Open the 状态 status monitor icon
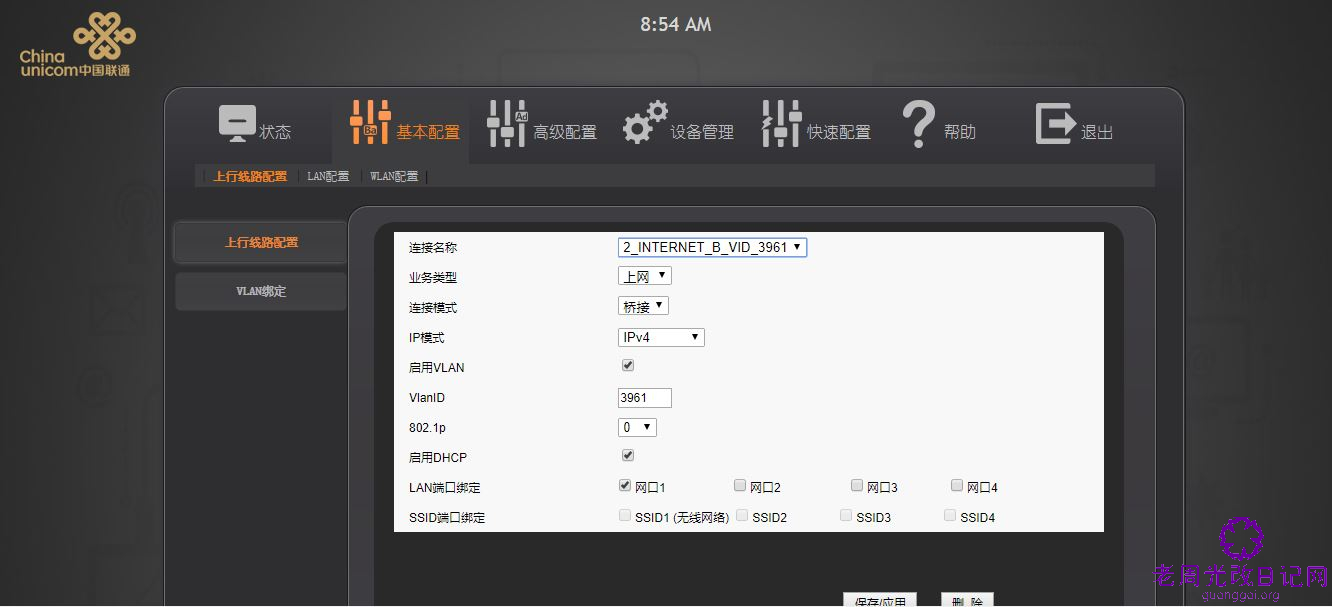The height and width of the screenshot is (607, 1332). tap(237, 123)
